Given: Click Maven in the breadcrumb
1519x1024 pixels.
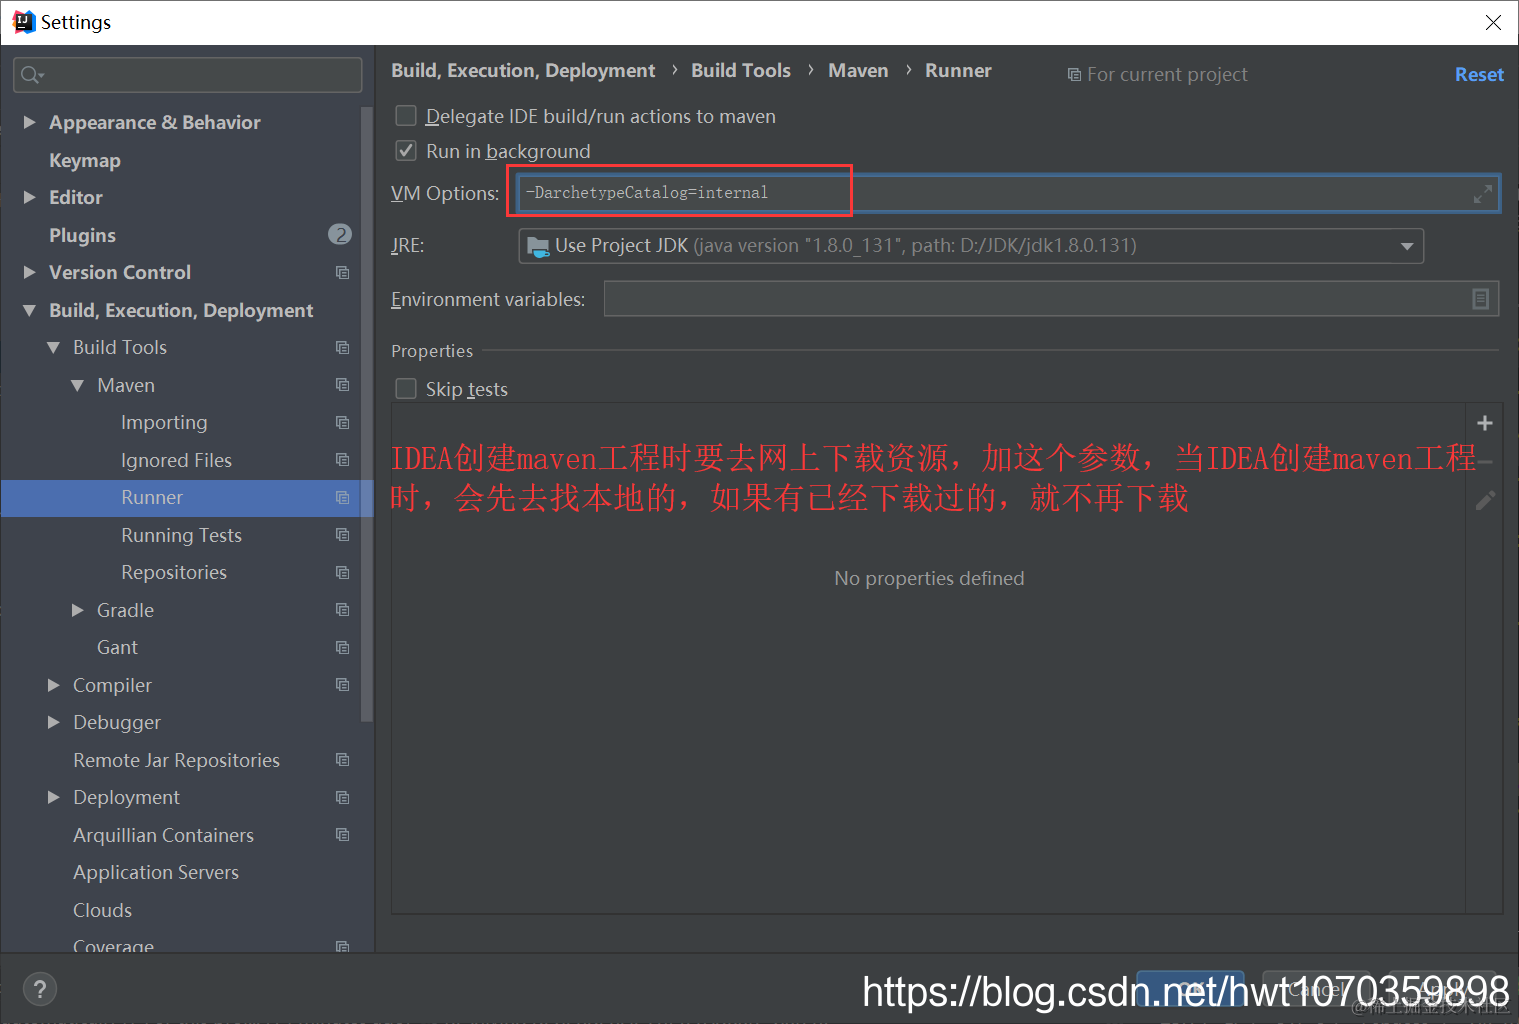Looking at the screenshot, I should 858,71.
